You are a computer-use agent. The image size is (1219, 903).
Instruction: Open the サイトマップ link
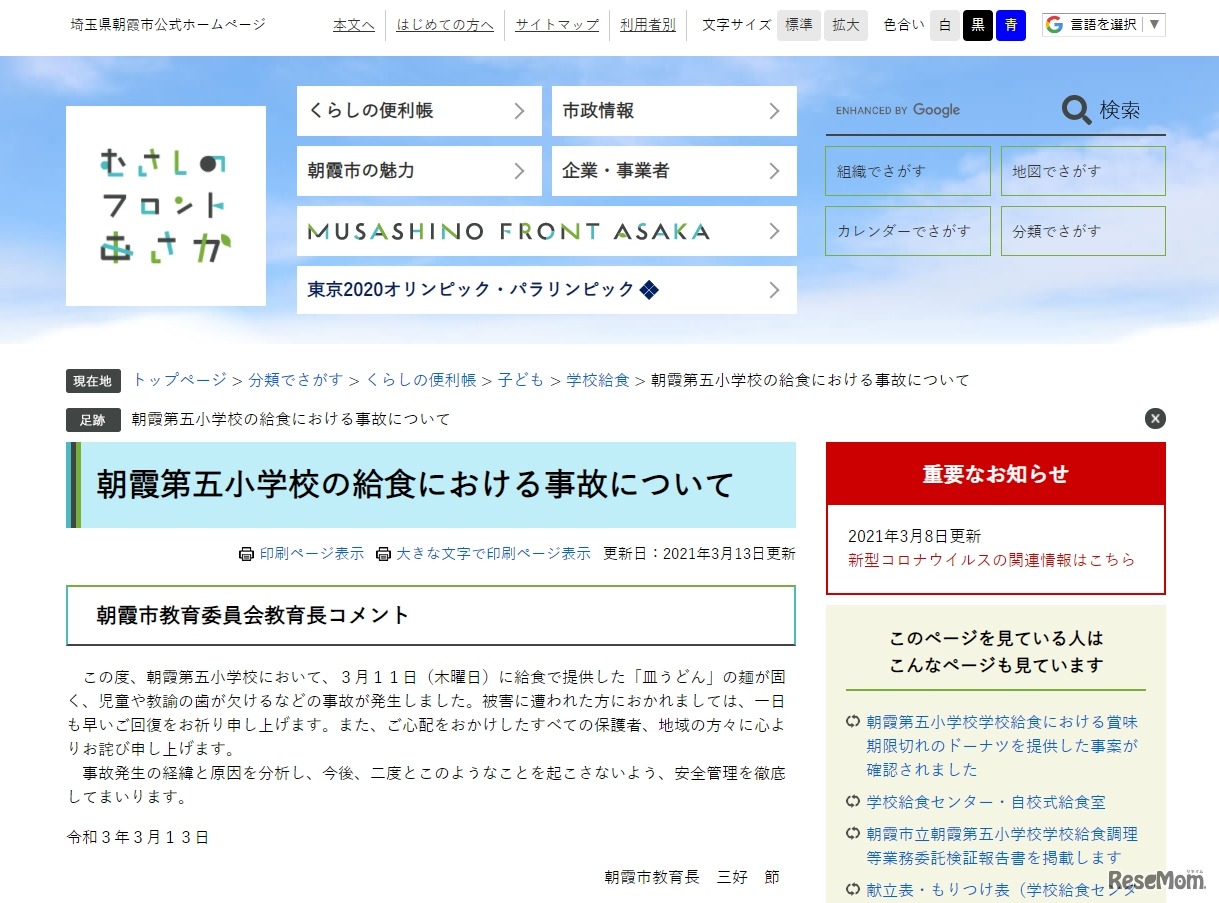557,25
